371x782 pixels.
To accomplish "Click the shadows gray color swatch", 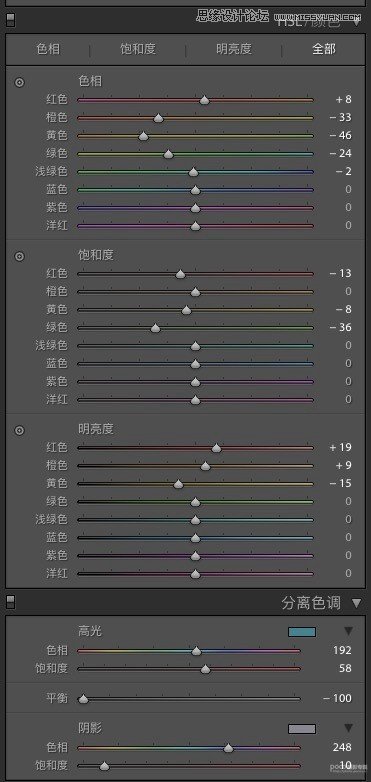I will point(302,729).
